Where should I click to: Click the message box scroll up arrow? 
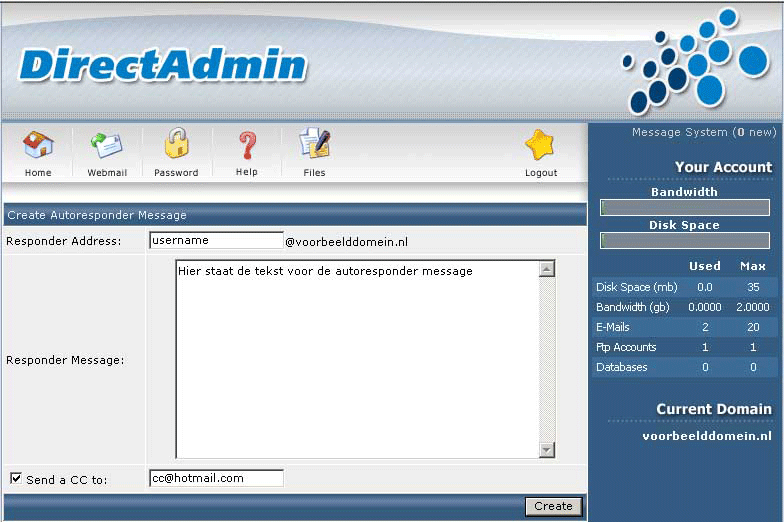(x=547, y=269)
